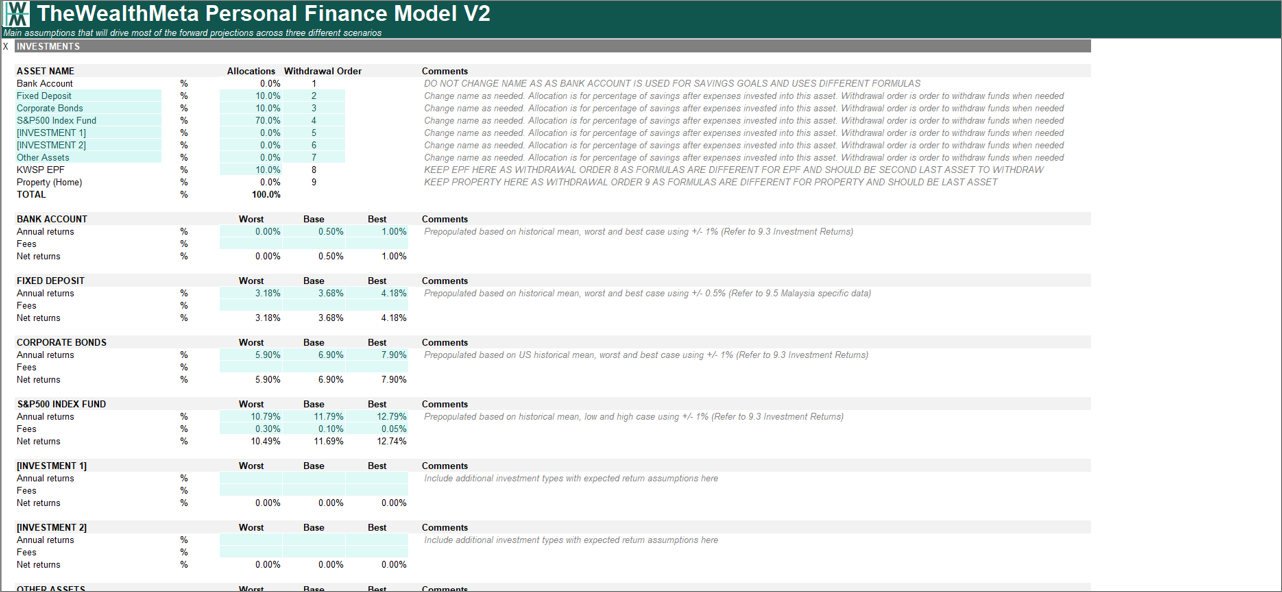Select S&P500 Fees 0.10% Base cell
The image size is (1282, 592).
click(314, 429)
